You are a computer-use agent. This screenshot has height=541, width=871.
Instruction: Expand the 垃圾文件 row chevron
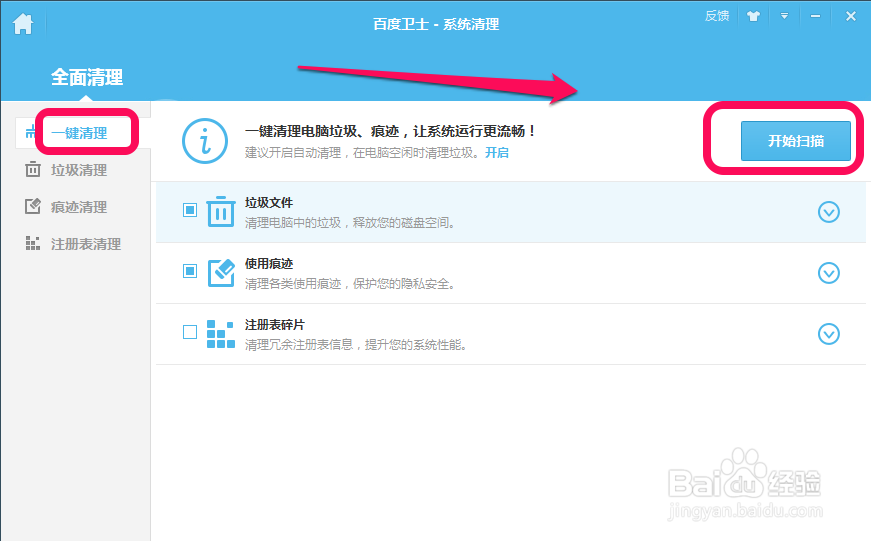coord(829,212)
